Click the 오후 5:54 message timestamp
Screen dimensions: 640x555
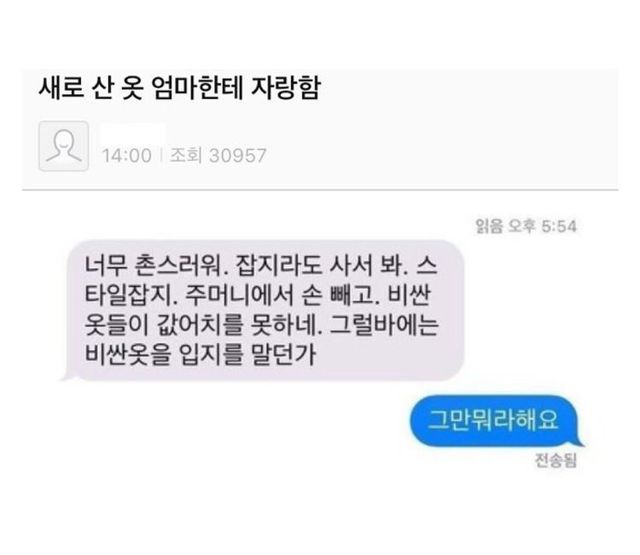542,226
